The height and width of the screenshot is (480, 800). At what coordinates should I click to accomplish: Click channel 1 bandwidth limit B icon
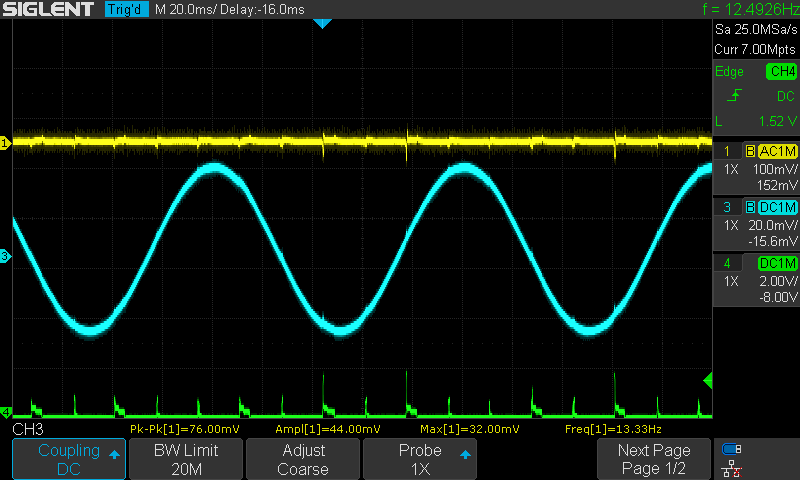tap(750, 151)
